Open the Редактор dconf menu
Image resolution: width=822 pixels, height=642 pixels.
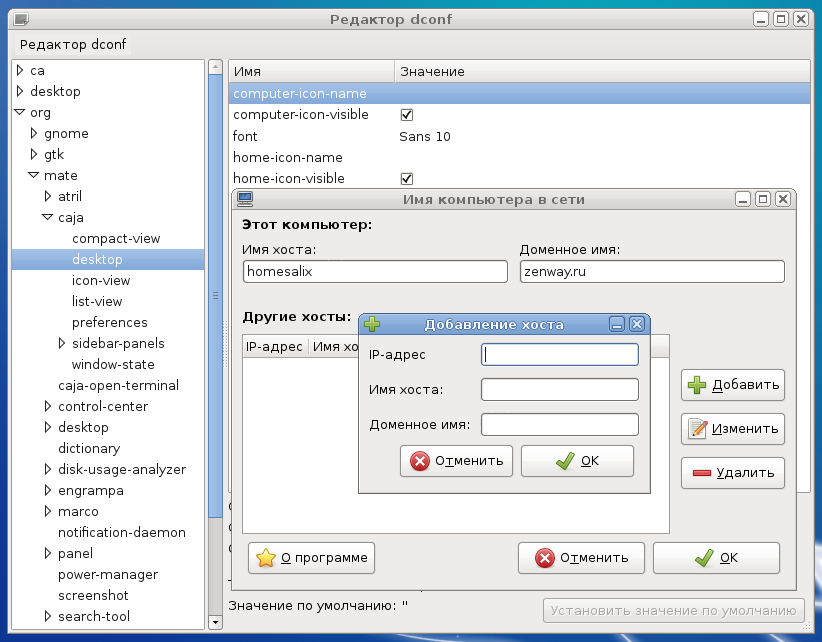pos(73,45)
